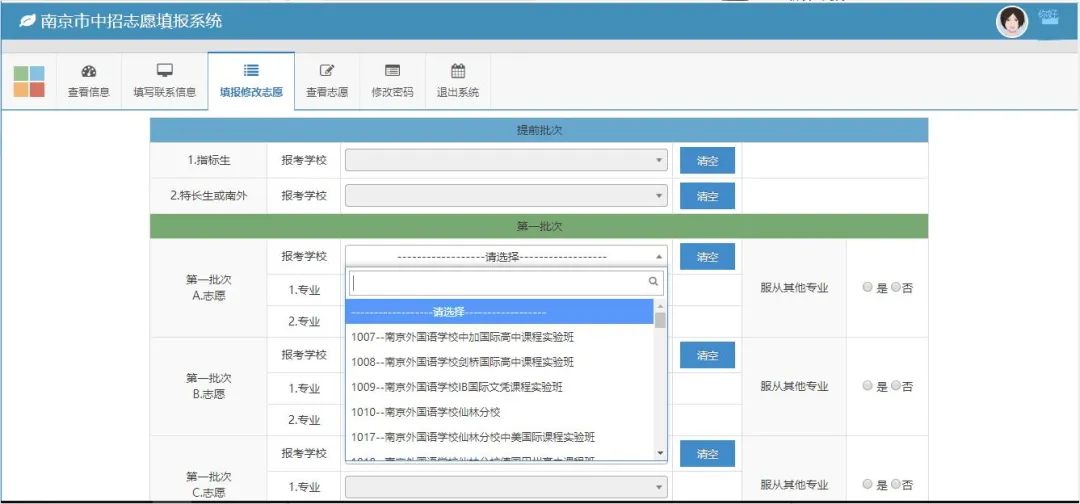Select 否 for A.志愿 服从其他专业
The height and width of the screenshot is (504, 1080).
(895, 288)
